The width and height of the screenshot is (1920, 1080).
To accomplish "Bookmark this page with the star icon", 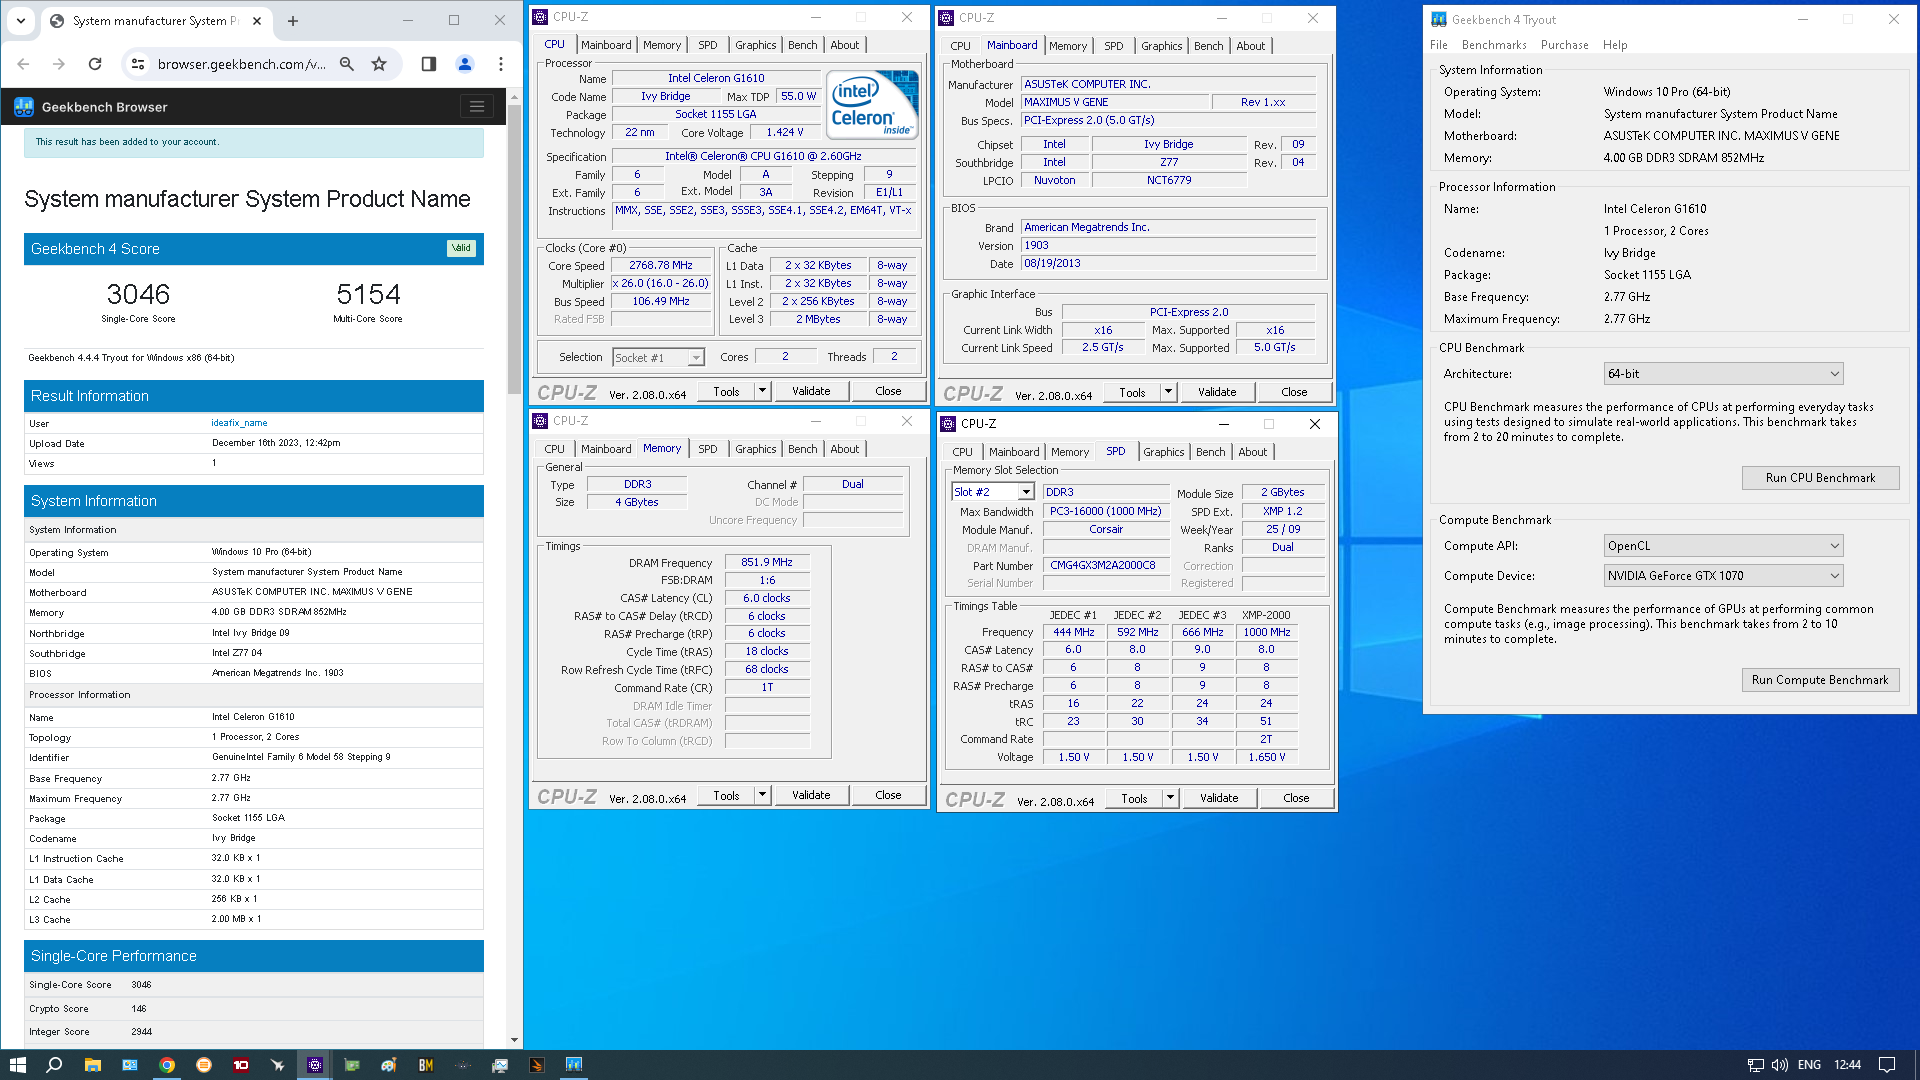I will [379, 64].
